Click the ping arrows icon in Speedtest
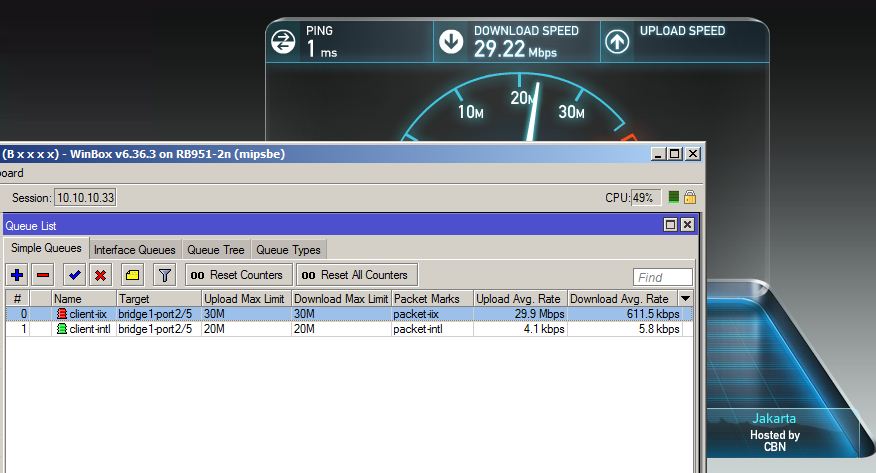The width and height of the screenshot is (876, 473). [x=283, y=41]
